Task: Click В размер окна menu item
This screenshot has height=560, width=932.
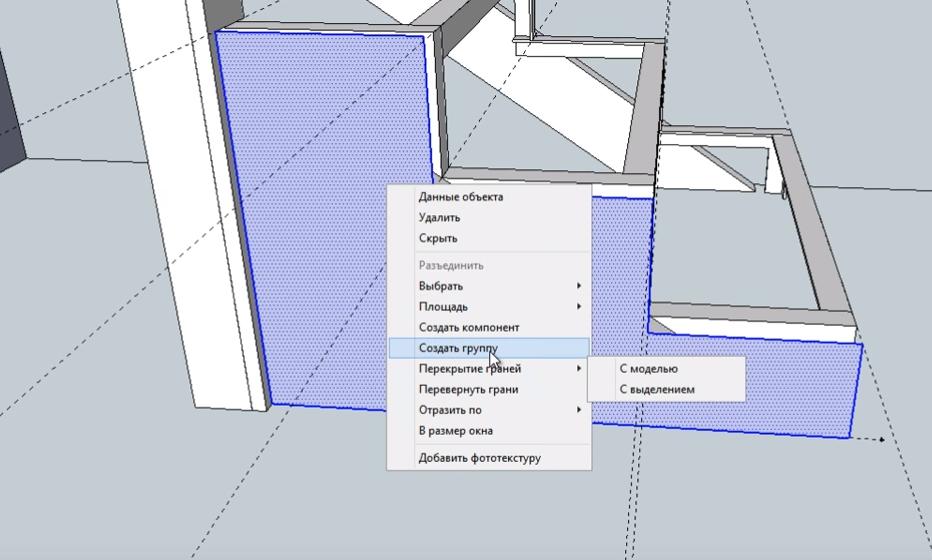Action: point(455,431)
